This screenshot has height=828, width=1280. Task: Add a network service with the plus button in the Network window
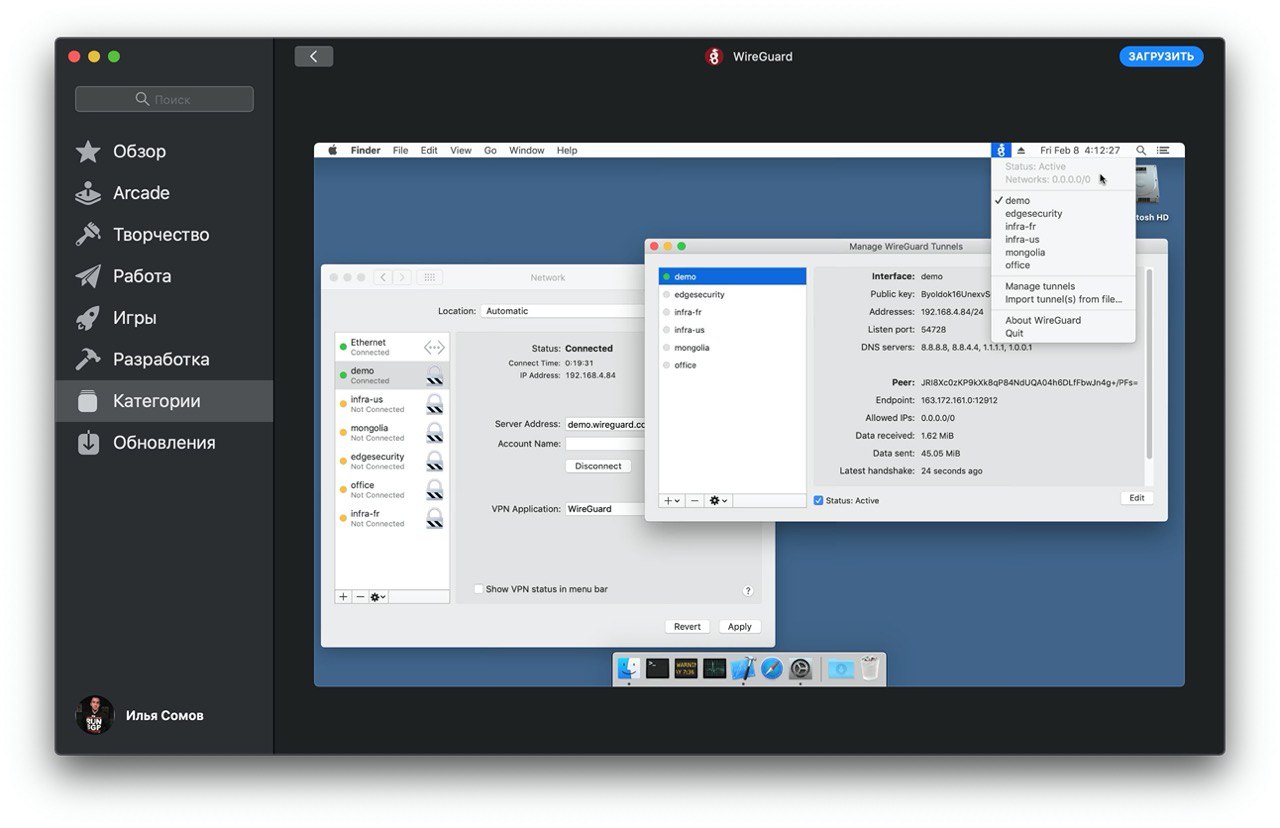click(343, 597)
